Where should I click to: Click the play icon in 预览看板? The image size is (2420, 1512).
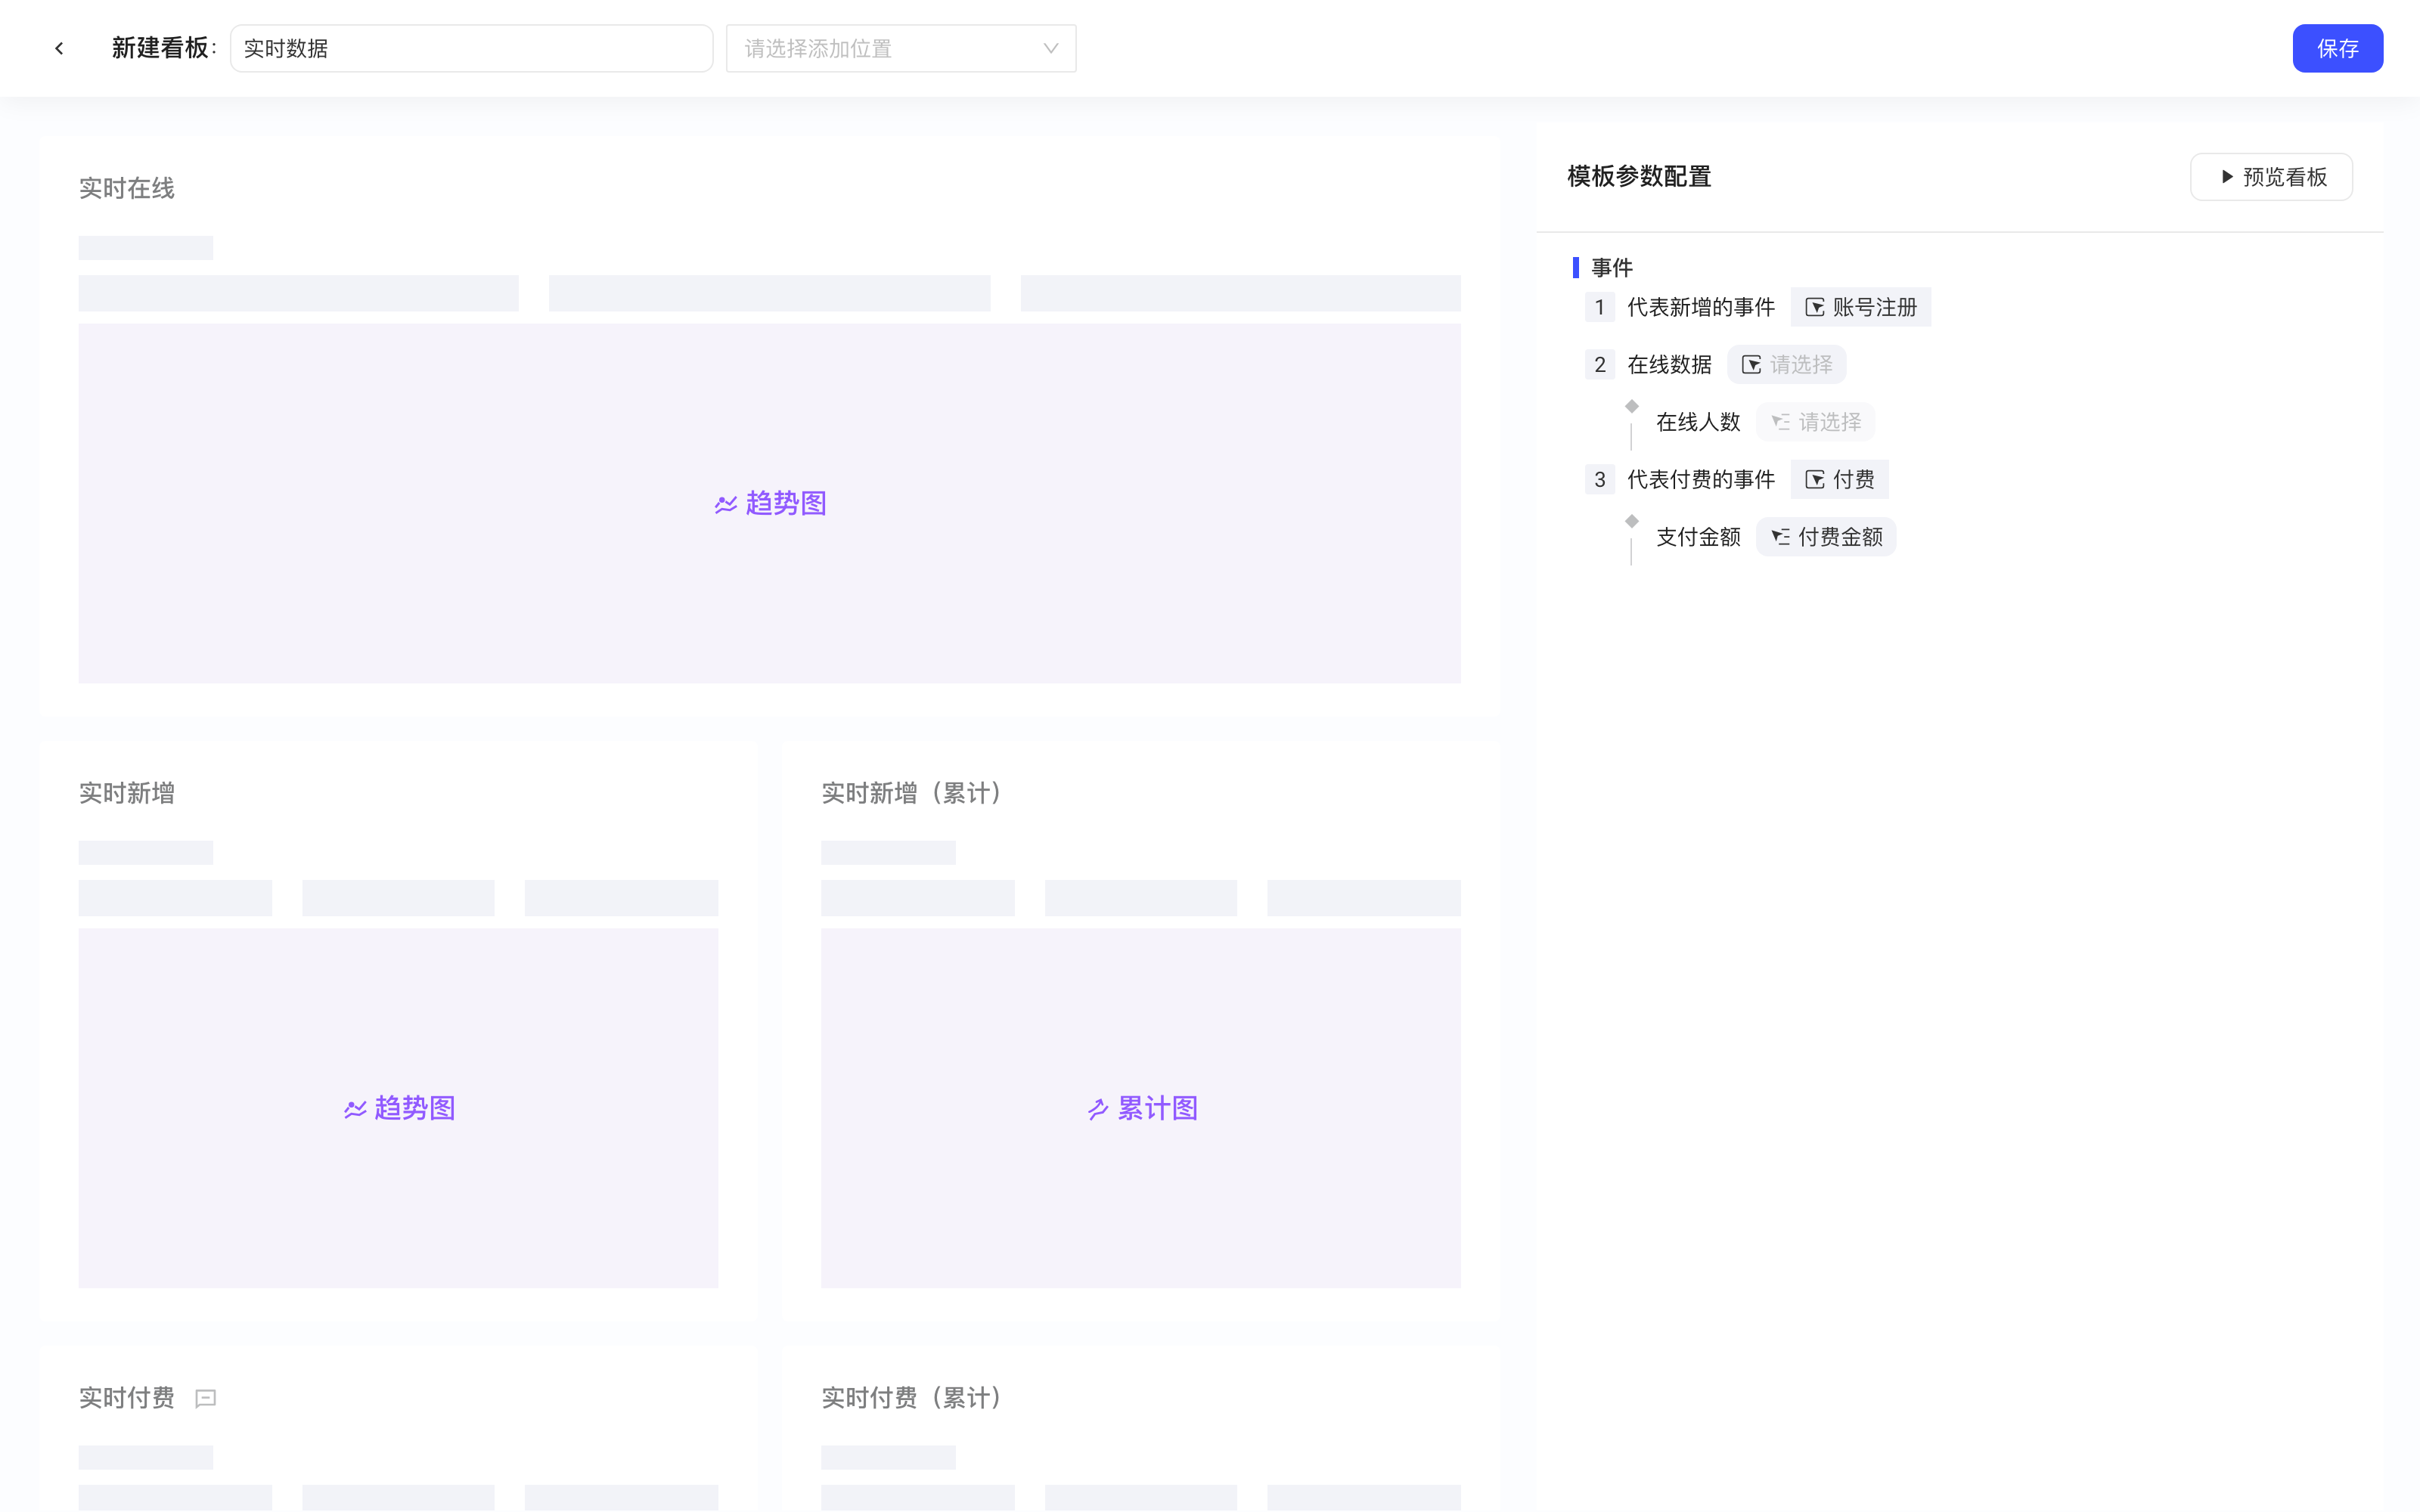[x=2227, y=177]
